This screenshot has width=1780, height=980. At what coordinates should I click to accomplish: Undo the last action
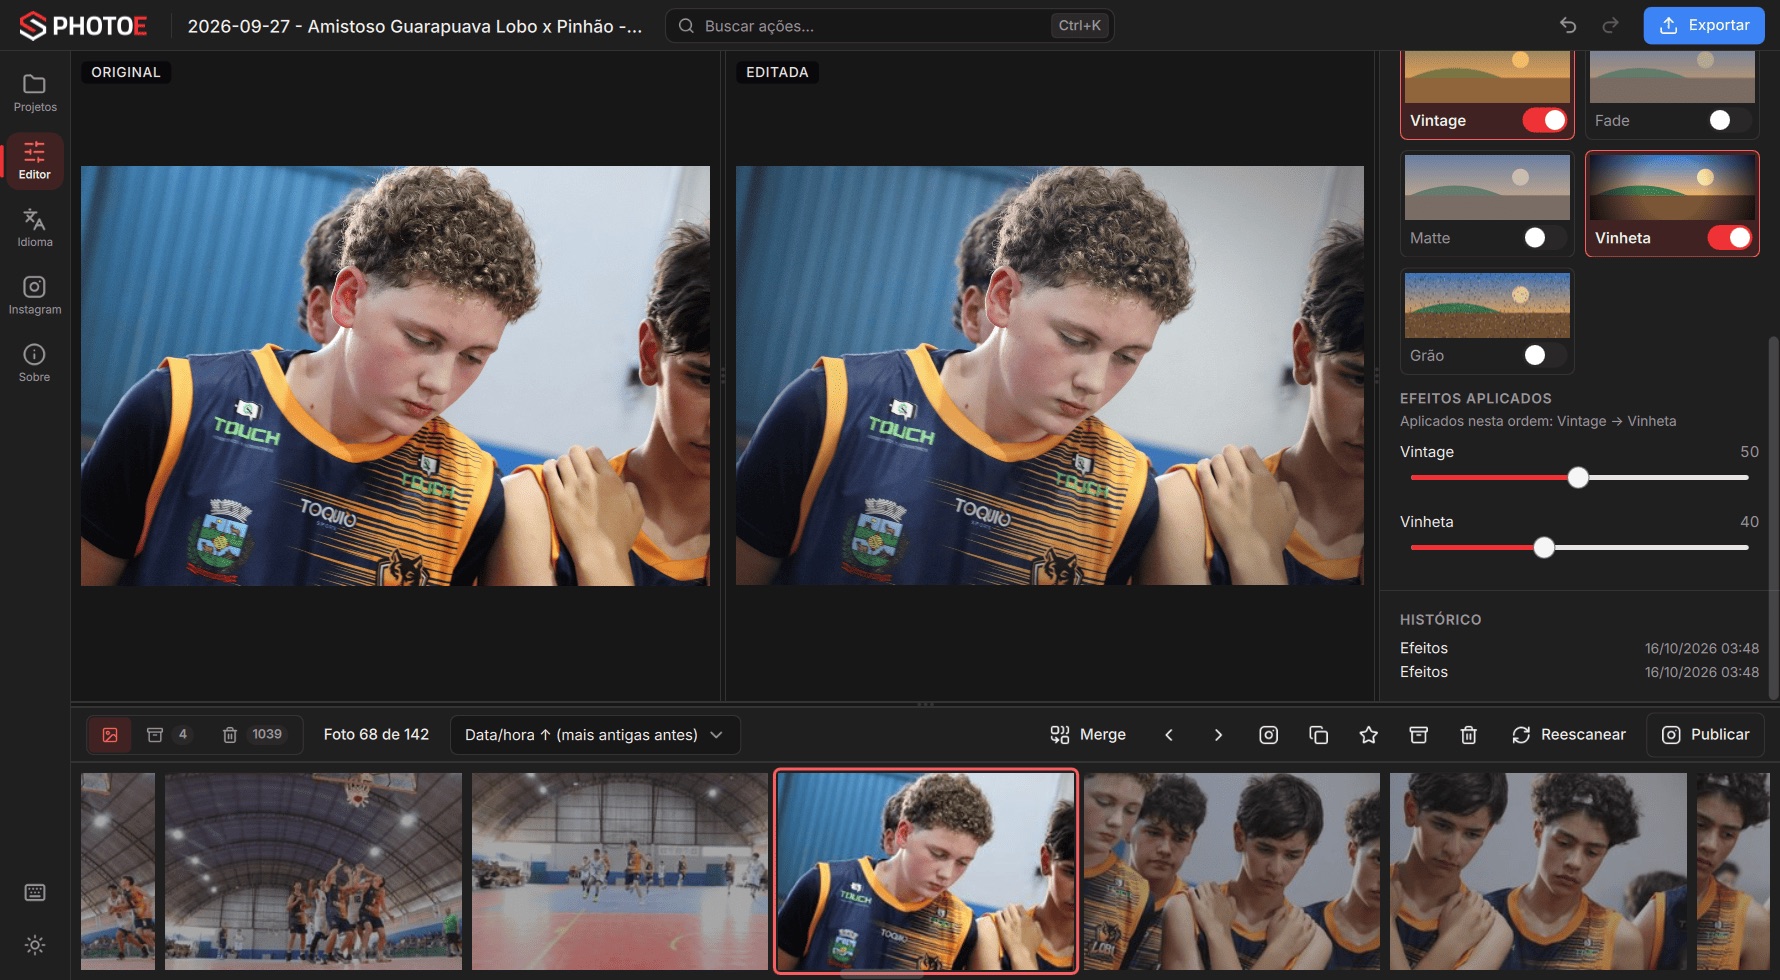(x=1568, y=25)
